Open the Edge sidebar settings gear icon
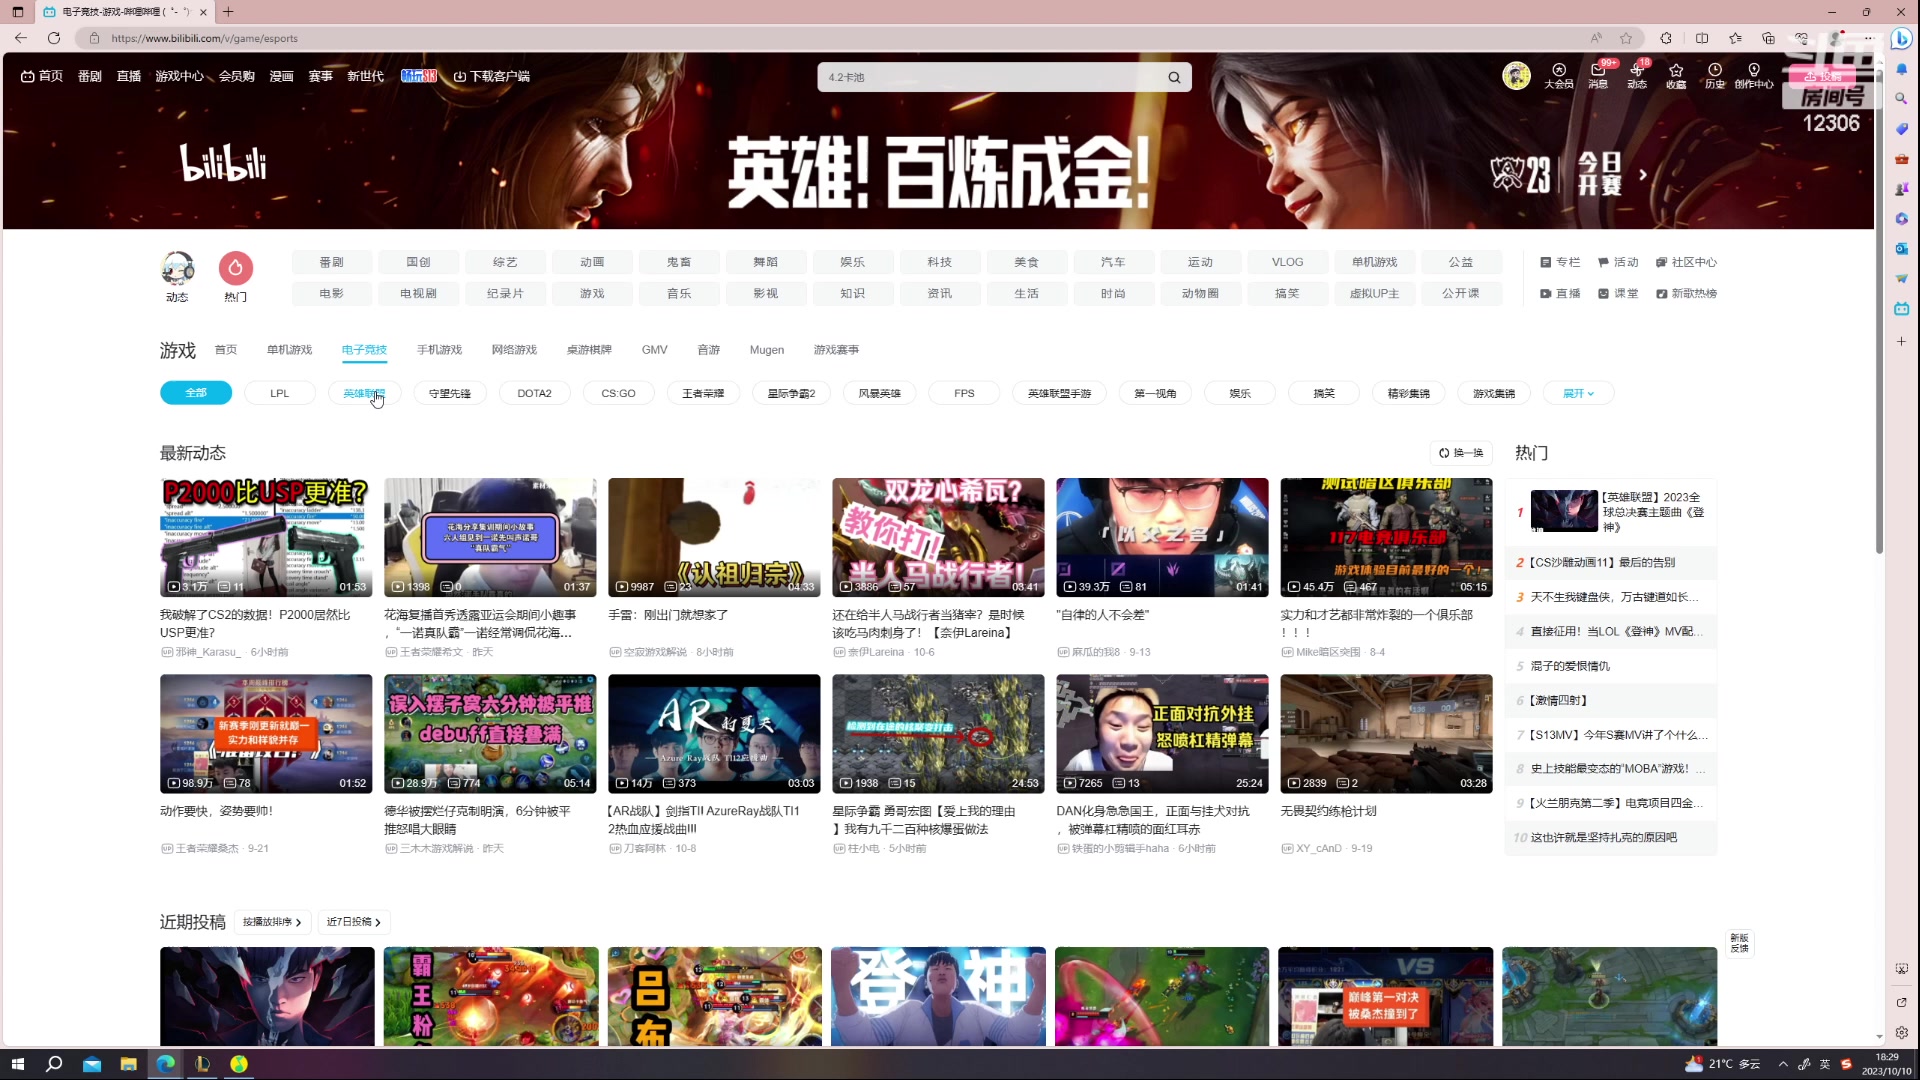The height and width of the screenshot is (1080, 1920). [1901, 1032]
